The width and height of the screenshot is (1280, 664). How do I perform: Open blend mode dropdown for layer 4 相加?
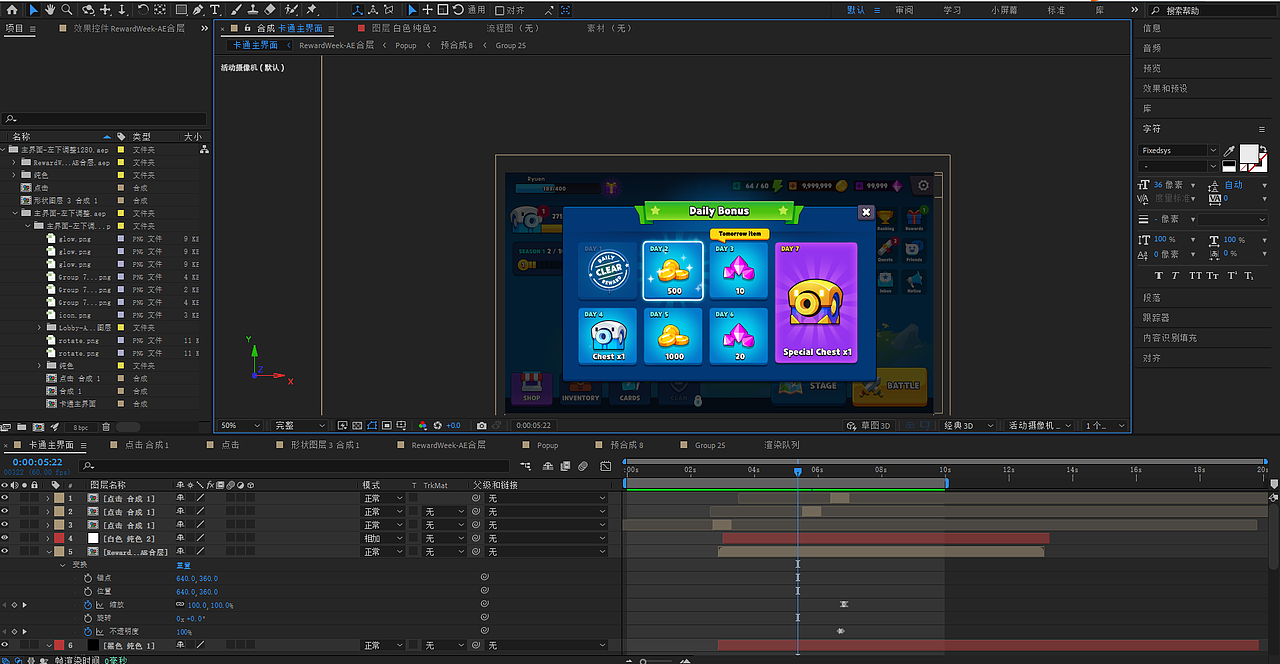(x=383, y=538)
